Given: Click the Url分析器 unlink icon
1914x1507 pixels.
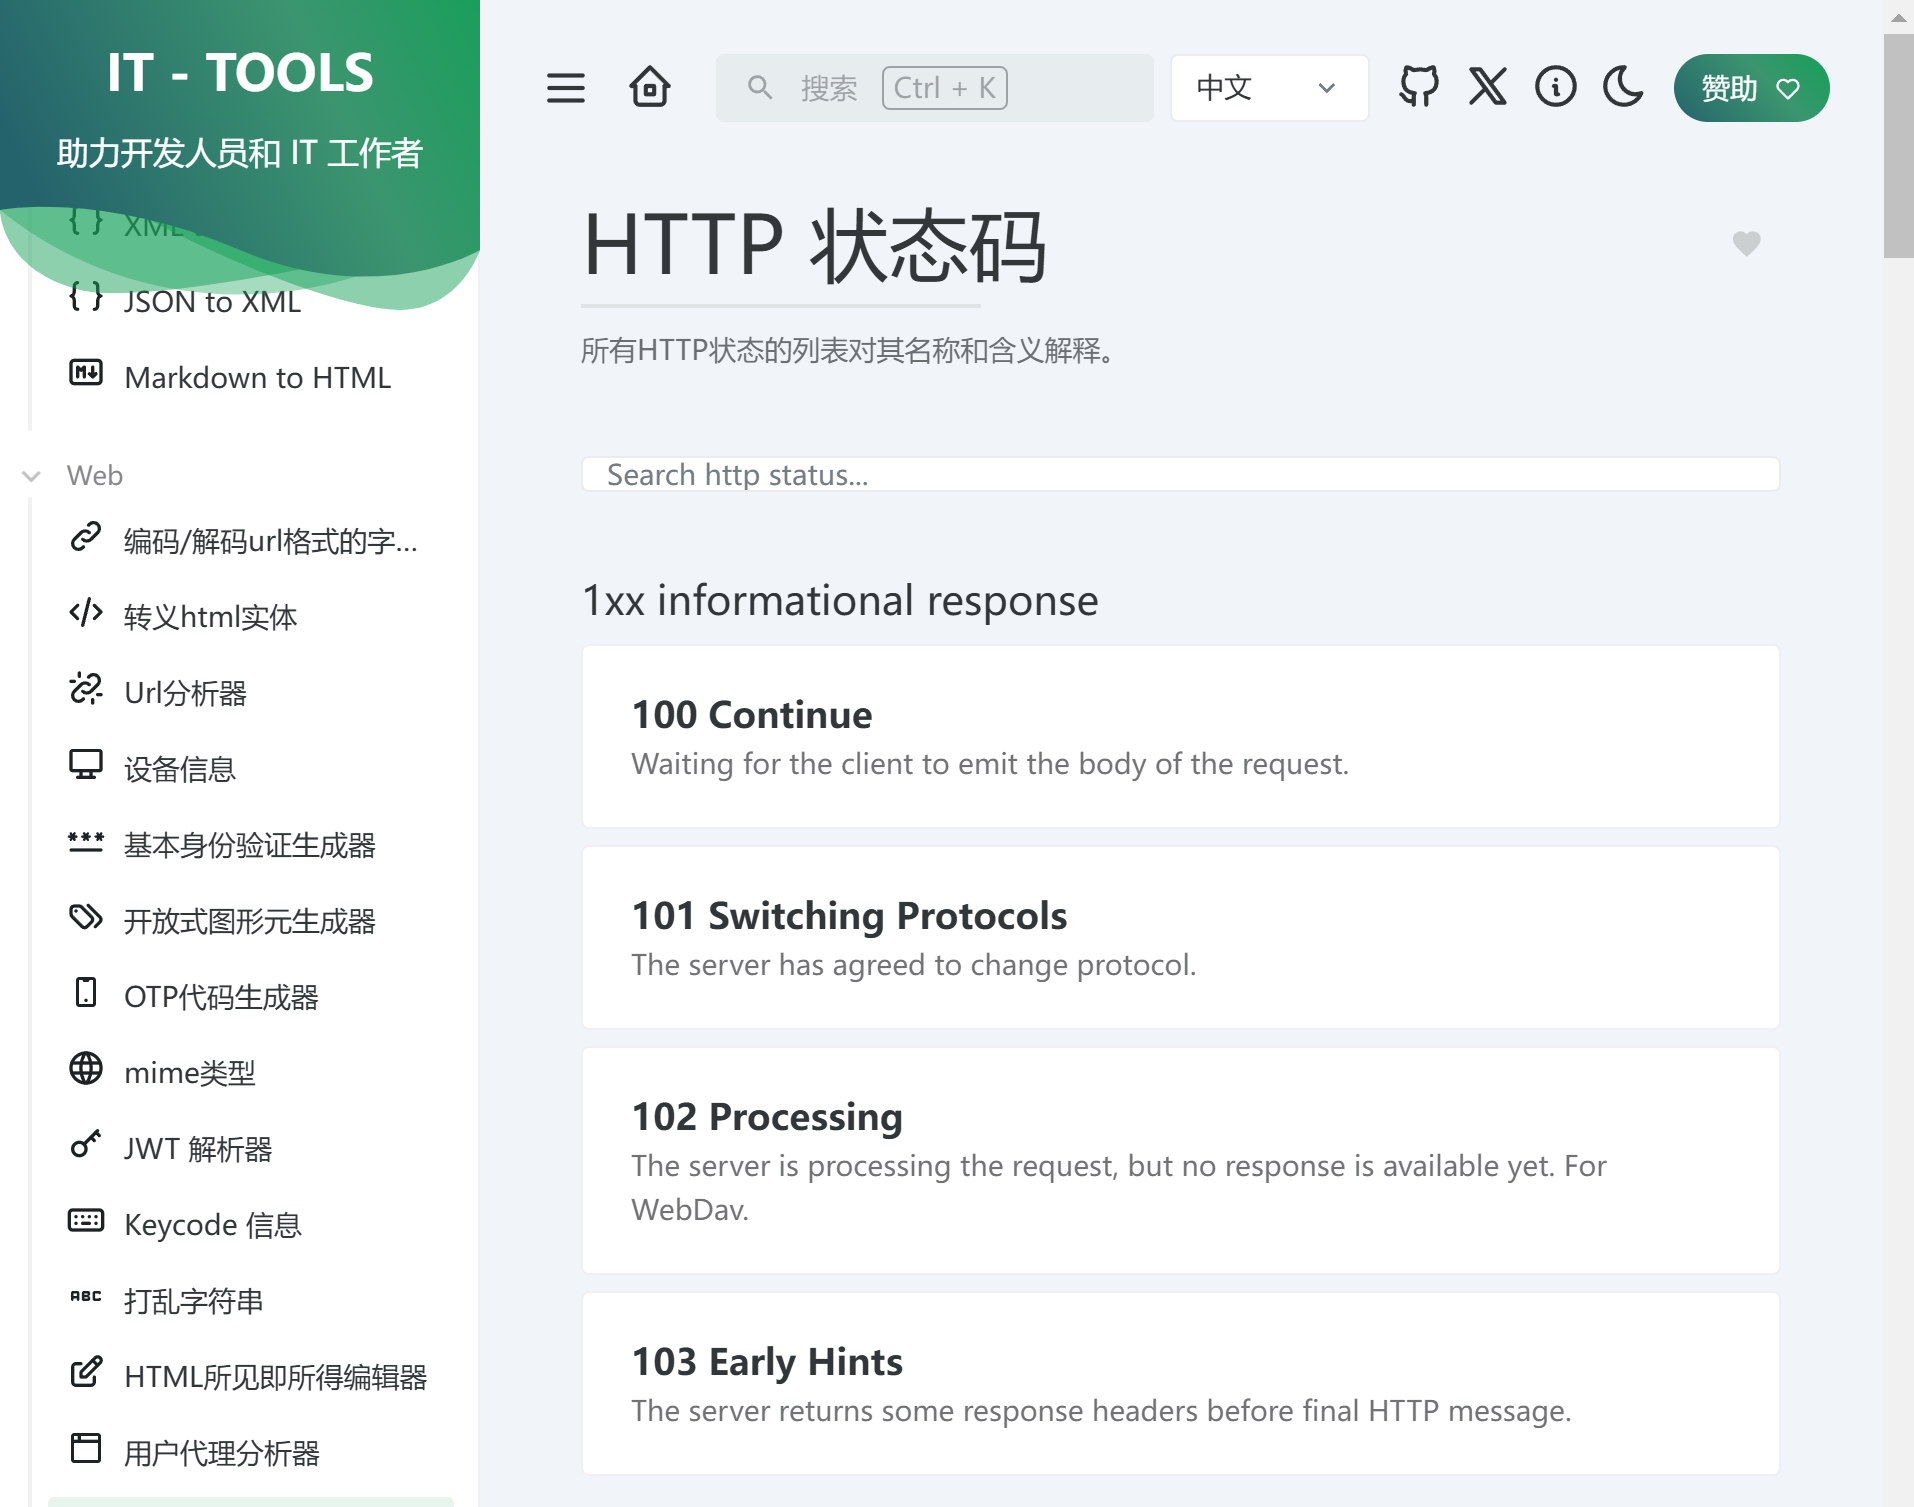Looking at the screenshot, I should coord(86,688).
